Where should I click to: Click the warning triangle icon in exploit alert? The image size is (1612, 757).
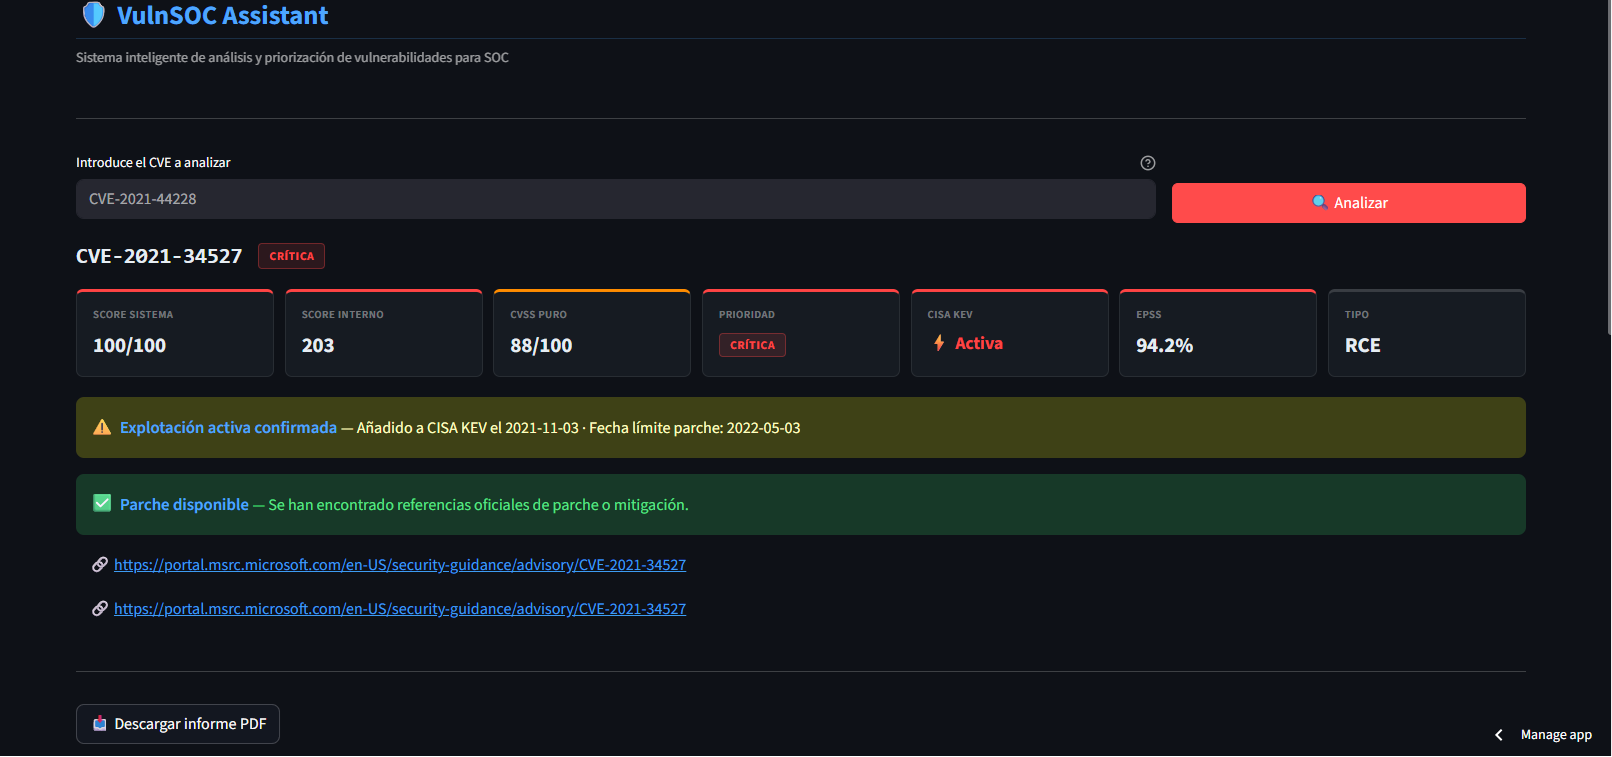(102, 427)
